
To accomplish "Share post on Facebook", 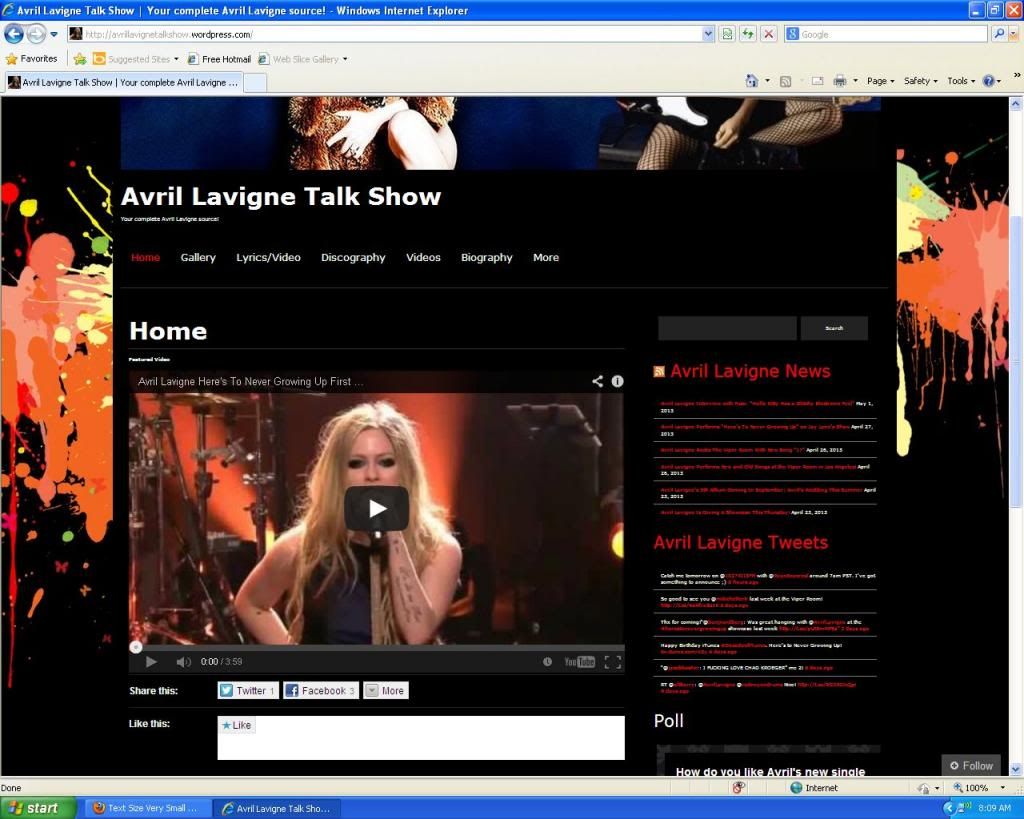I will pos(320,690).
